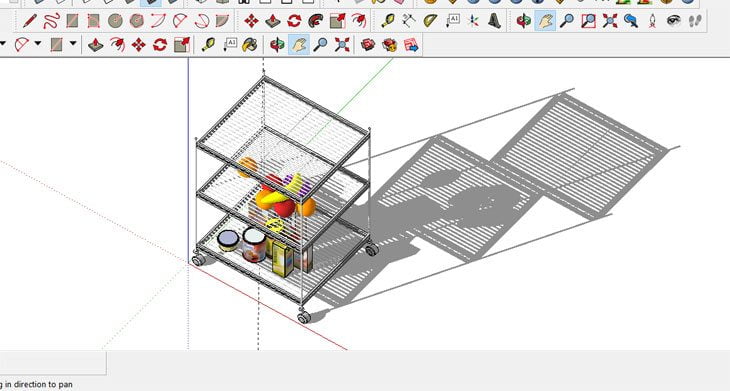Select the Position Camera tool

[652, 21]
